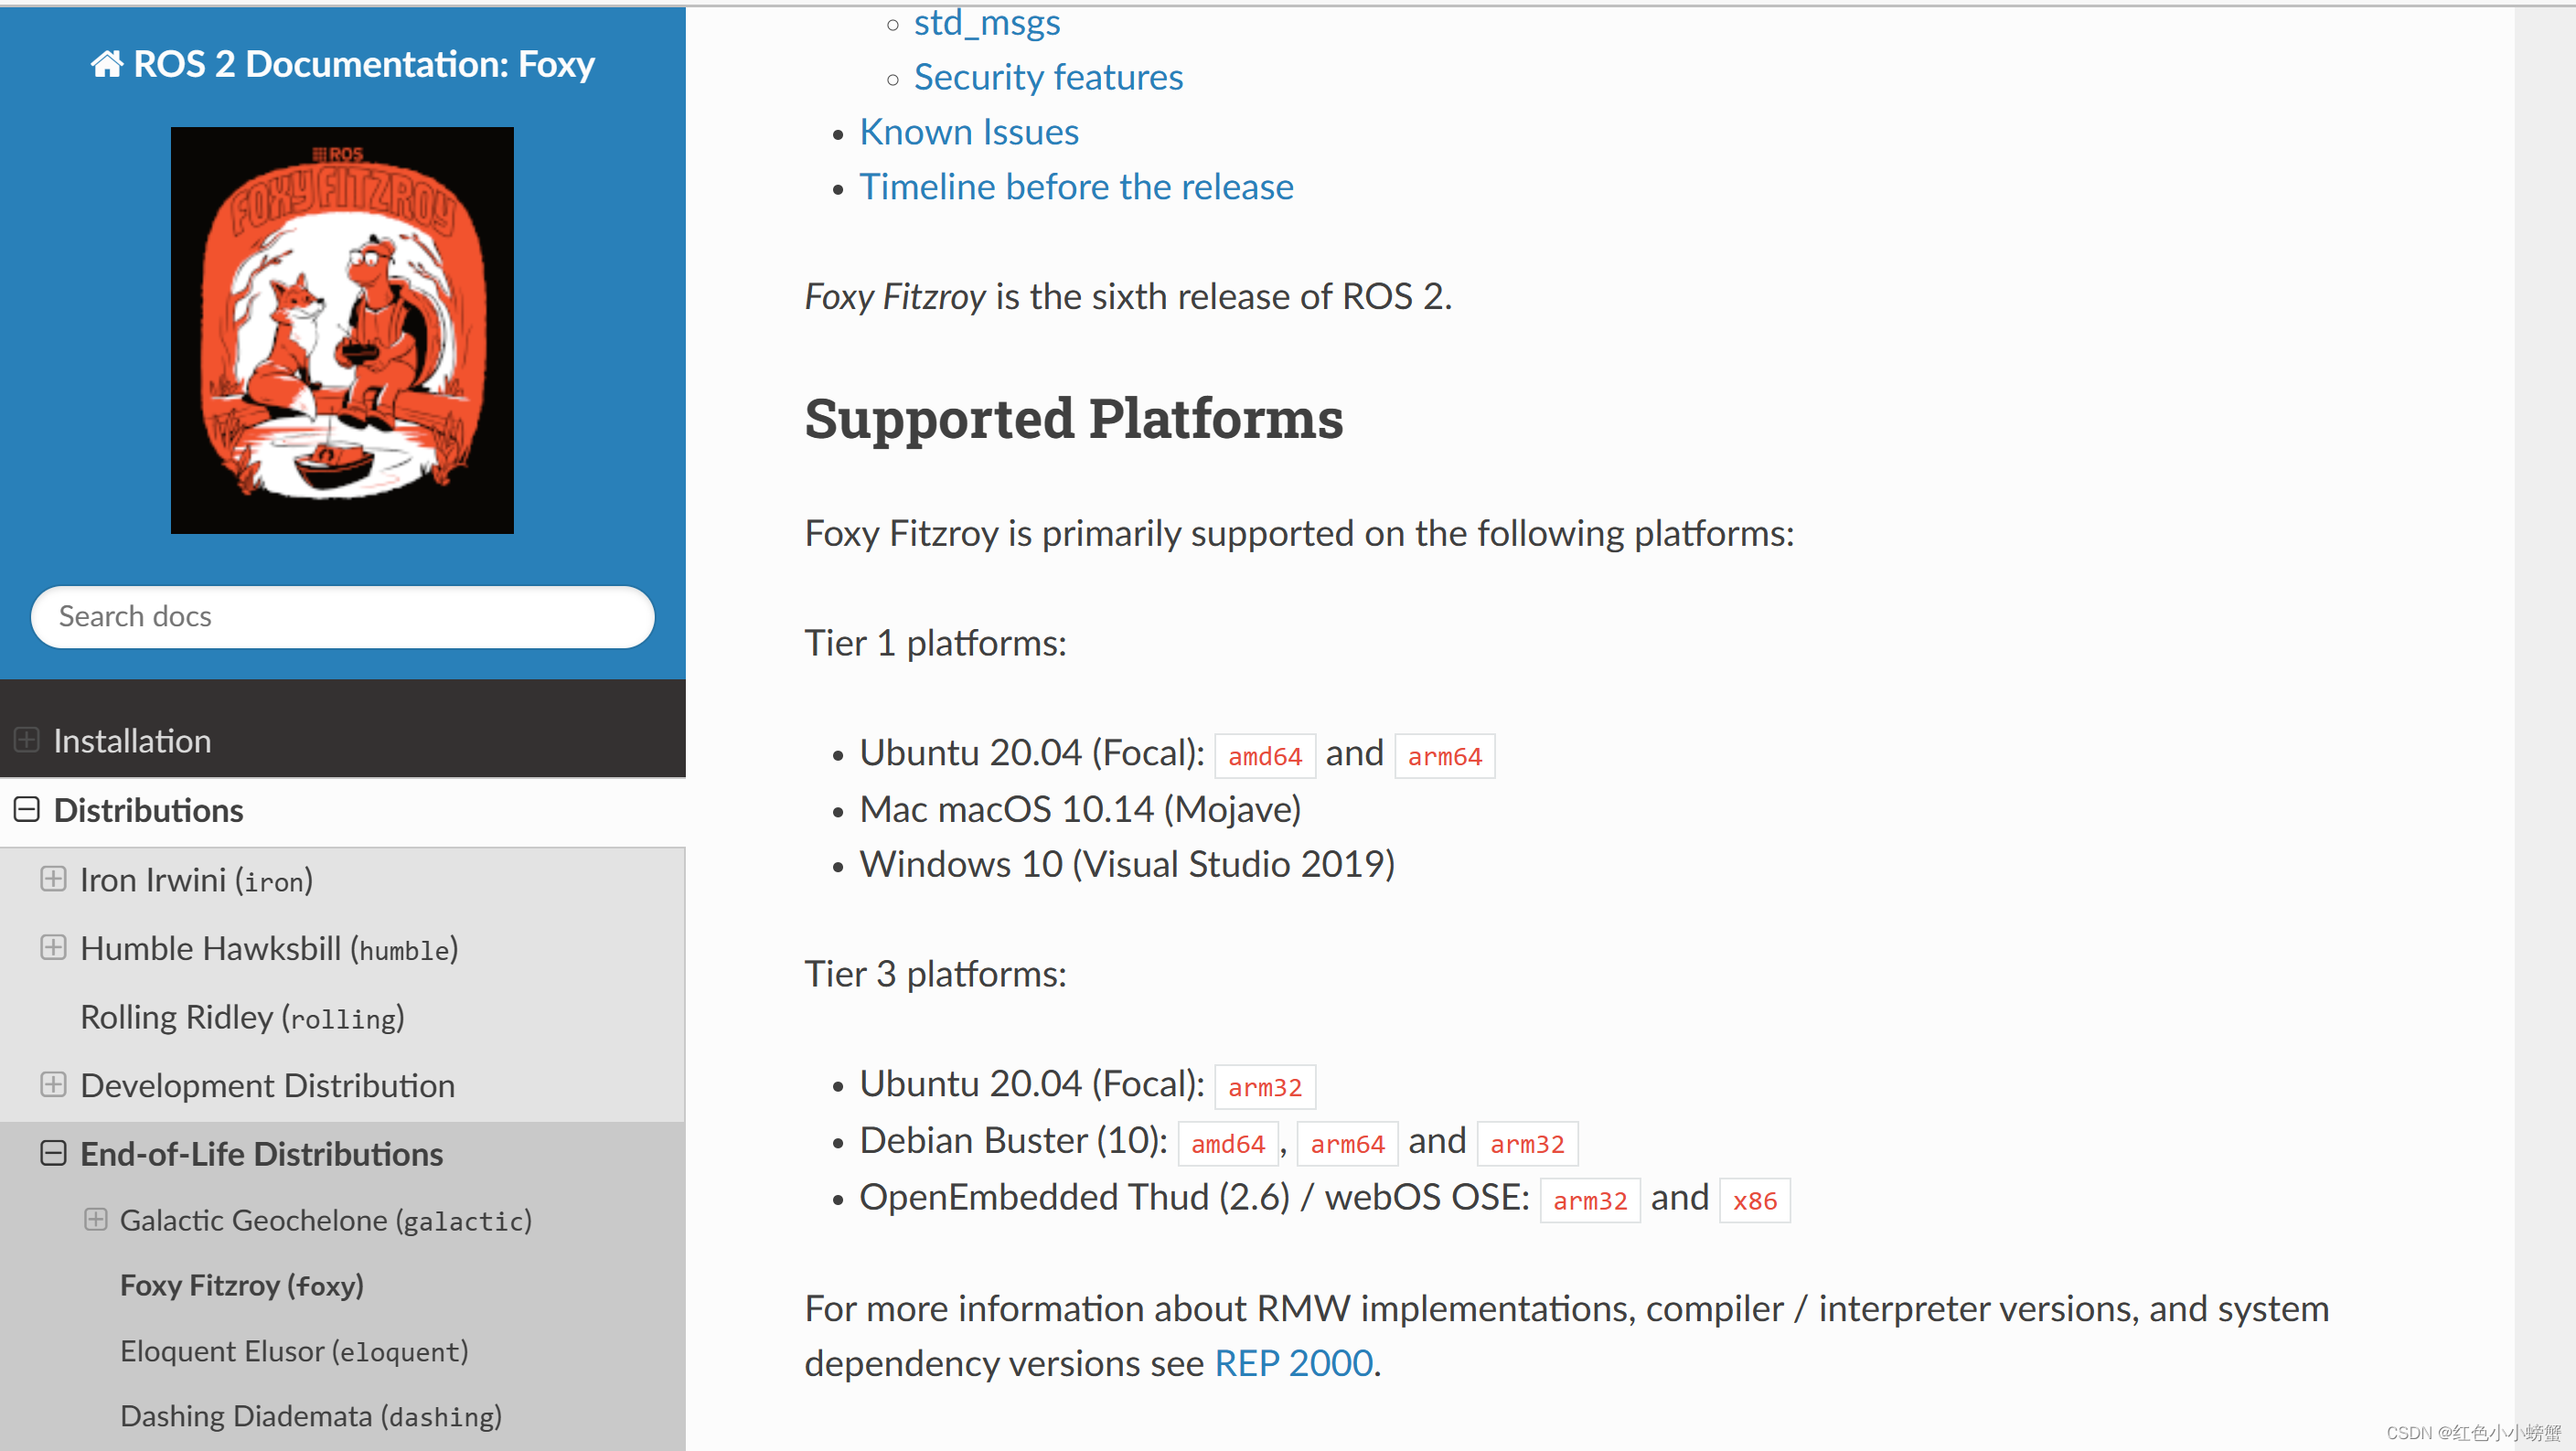Open Dashing Diademata (dashing) page

[311, 1416]
